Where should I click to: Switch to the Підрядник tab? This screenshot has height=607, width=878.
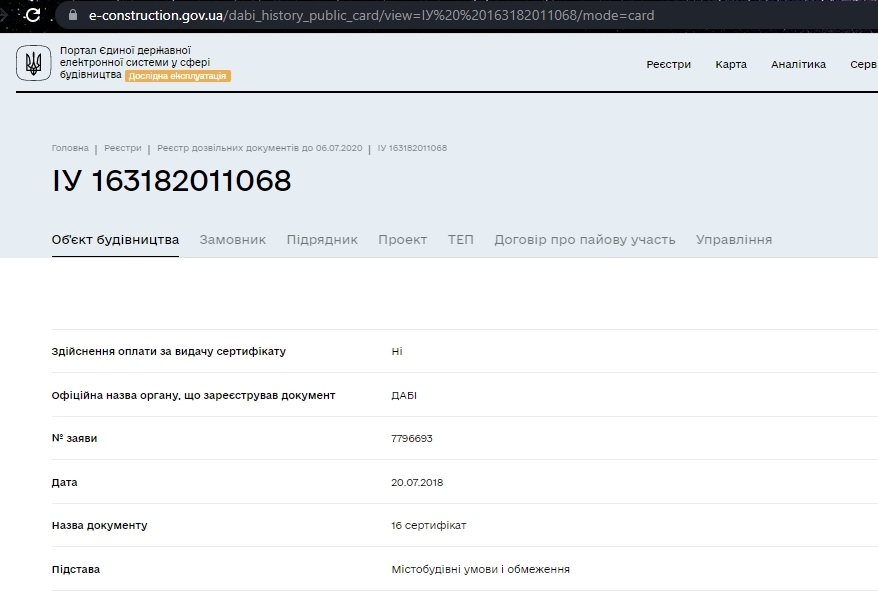tap(322, 240)
